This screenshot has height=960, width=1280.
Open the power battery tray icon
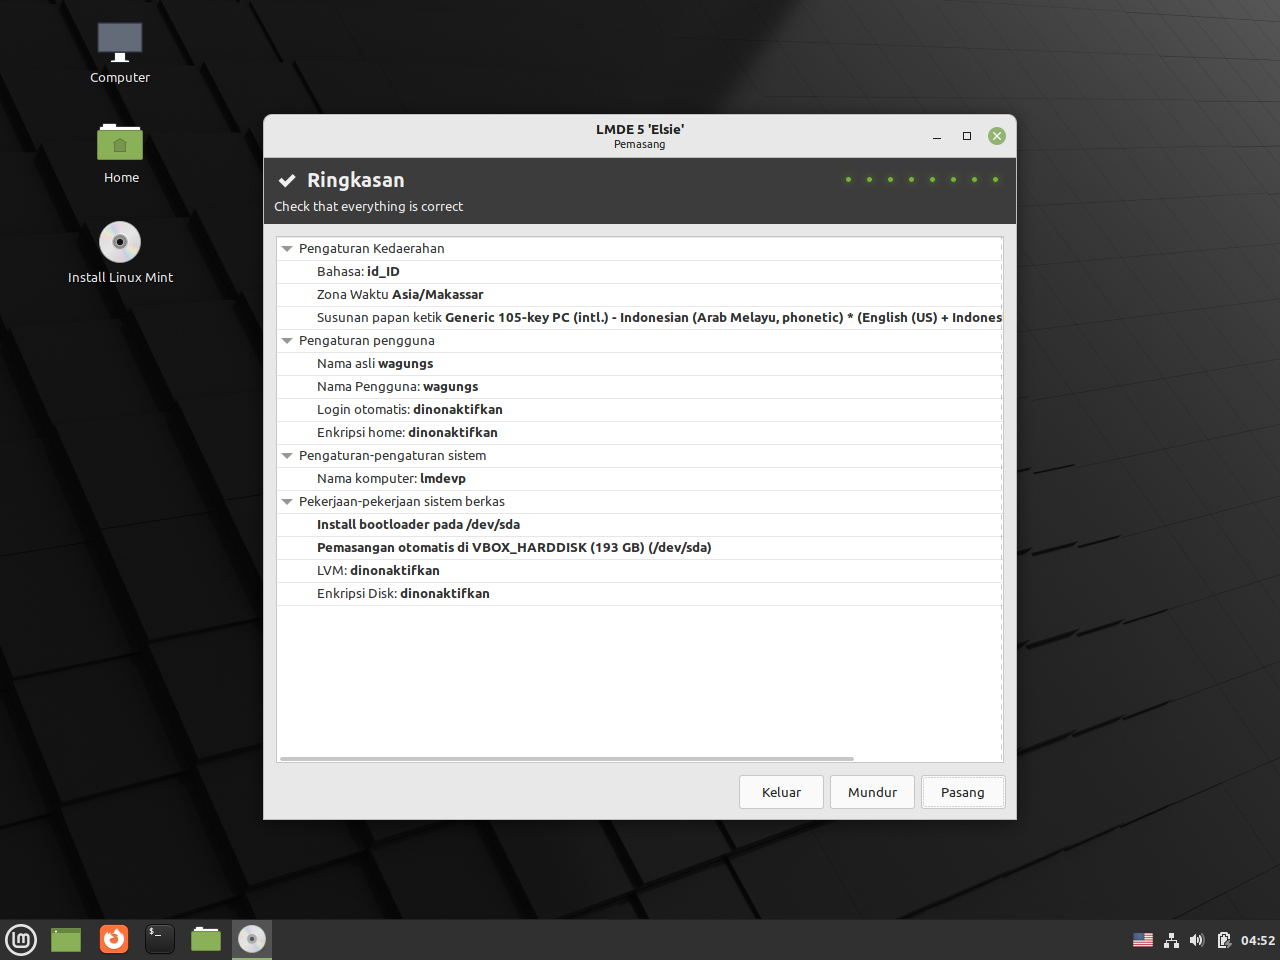pyautogui.click(x=1224, y=940)
